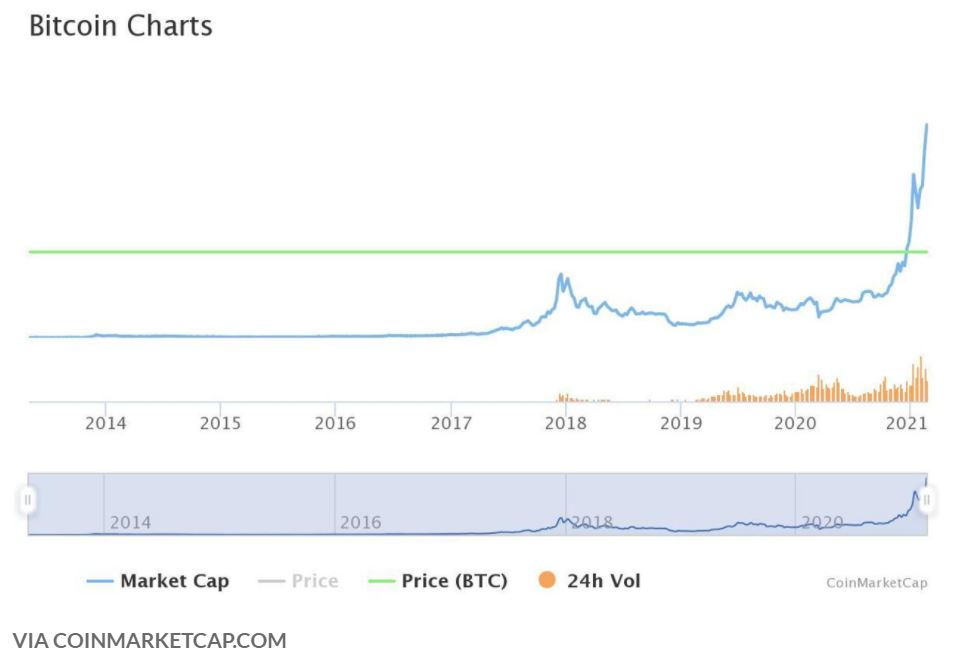
Task: Click the orange 24h Vol legend dot
Action: (x=546, y=580)
